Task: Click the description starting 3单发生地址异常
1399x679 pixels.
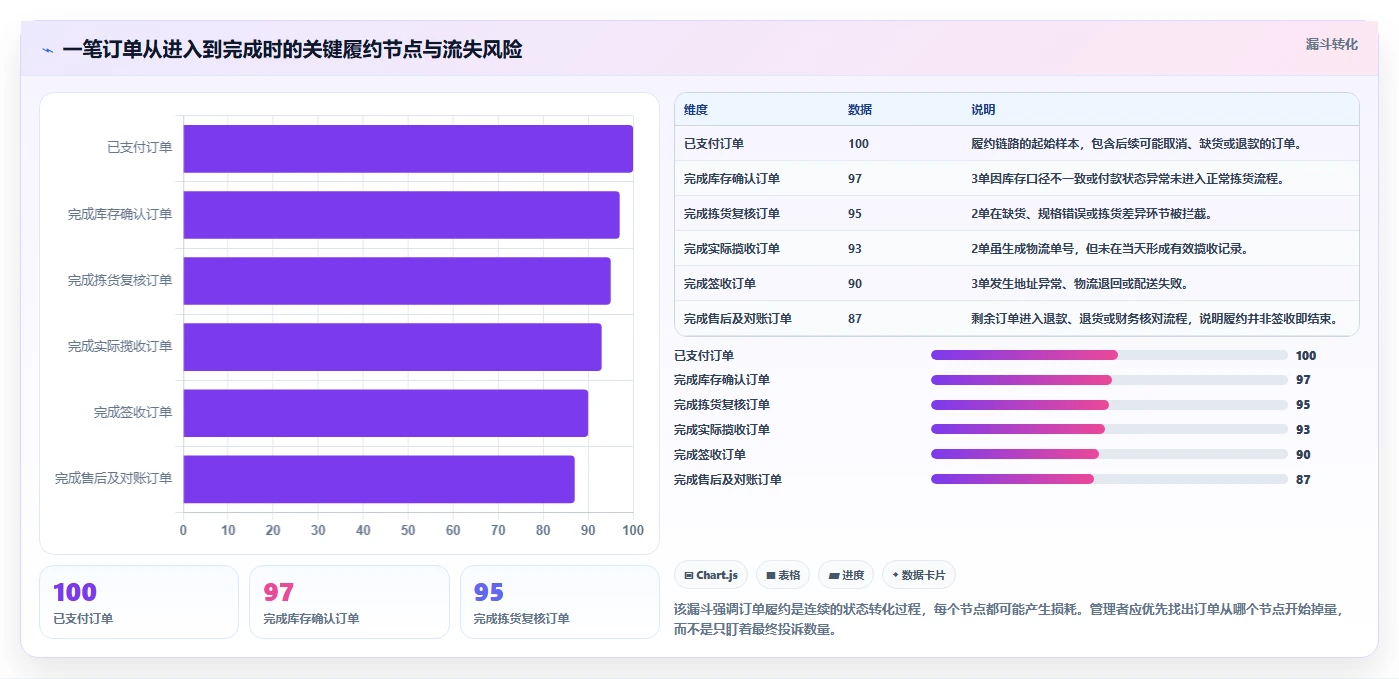Action: point(1080,284)
